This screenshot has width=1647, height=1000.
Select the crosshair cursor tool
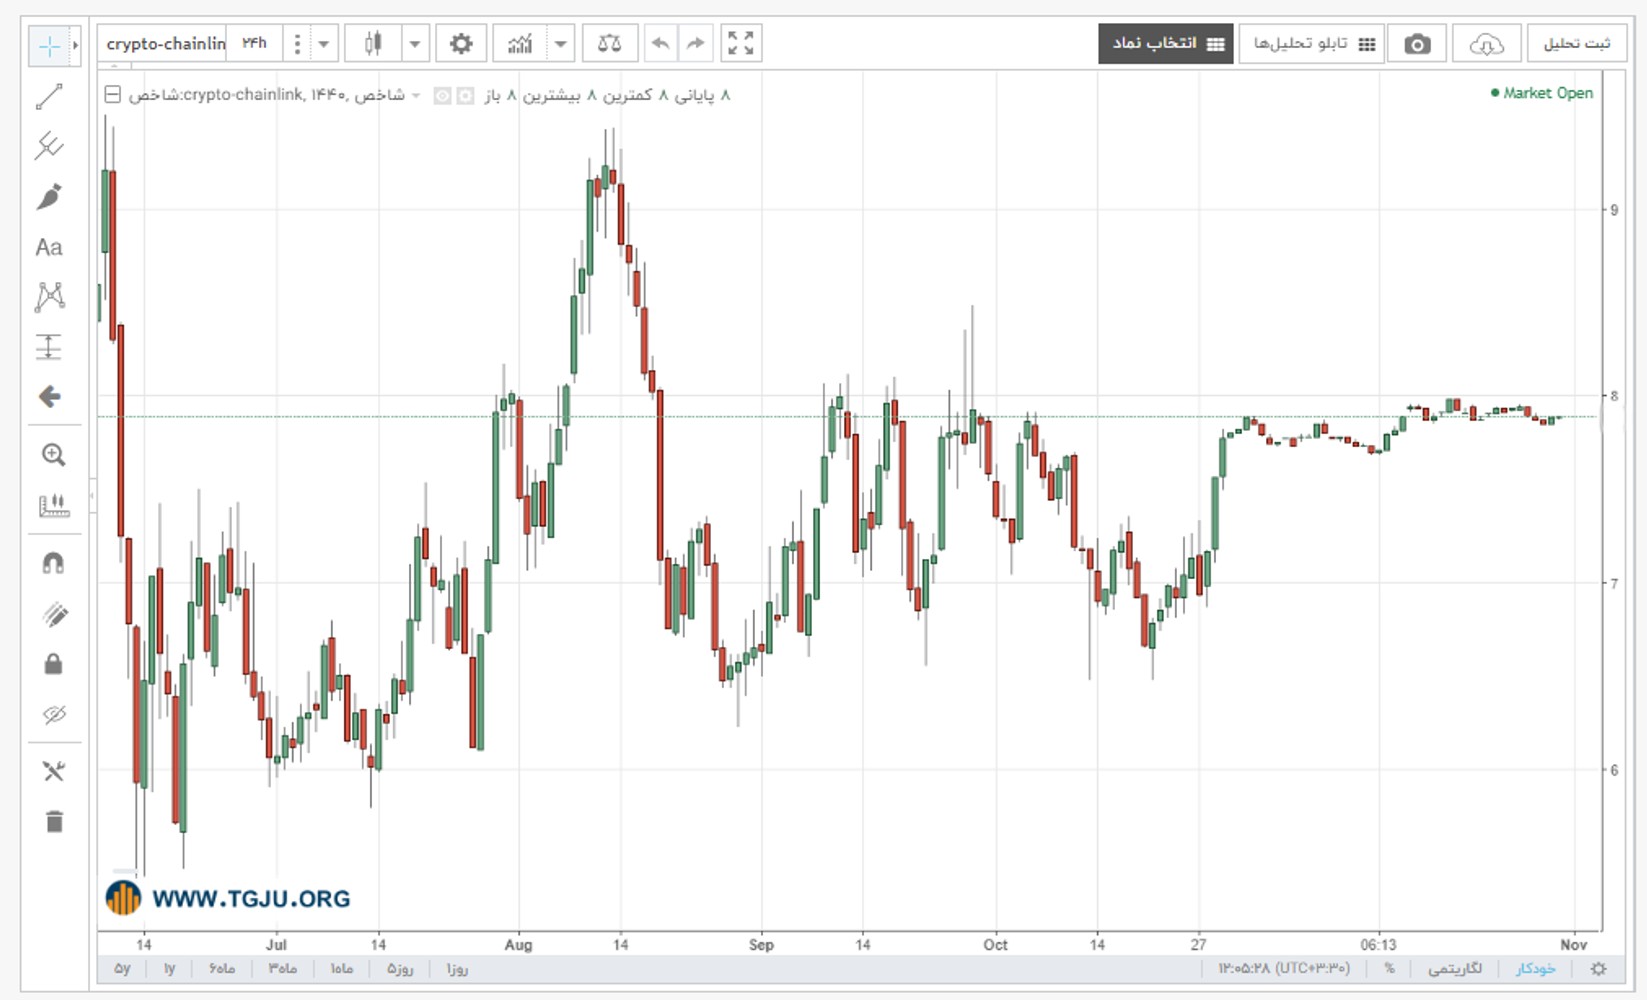pyautogui.click(x=48, y=46)
